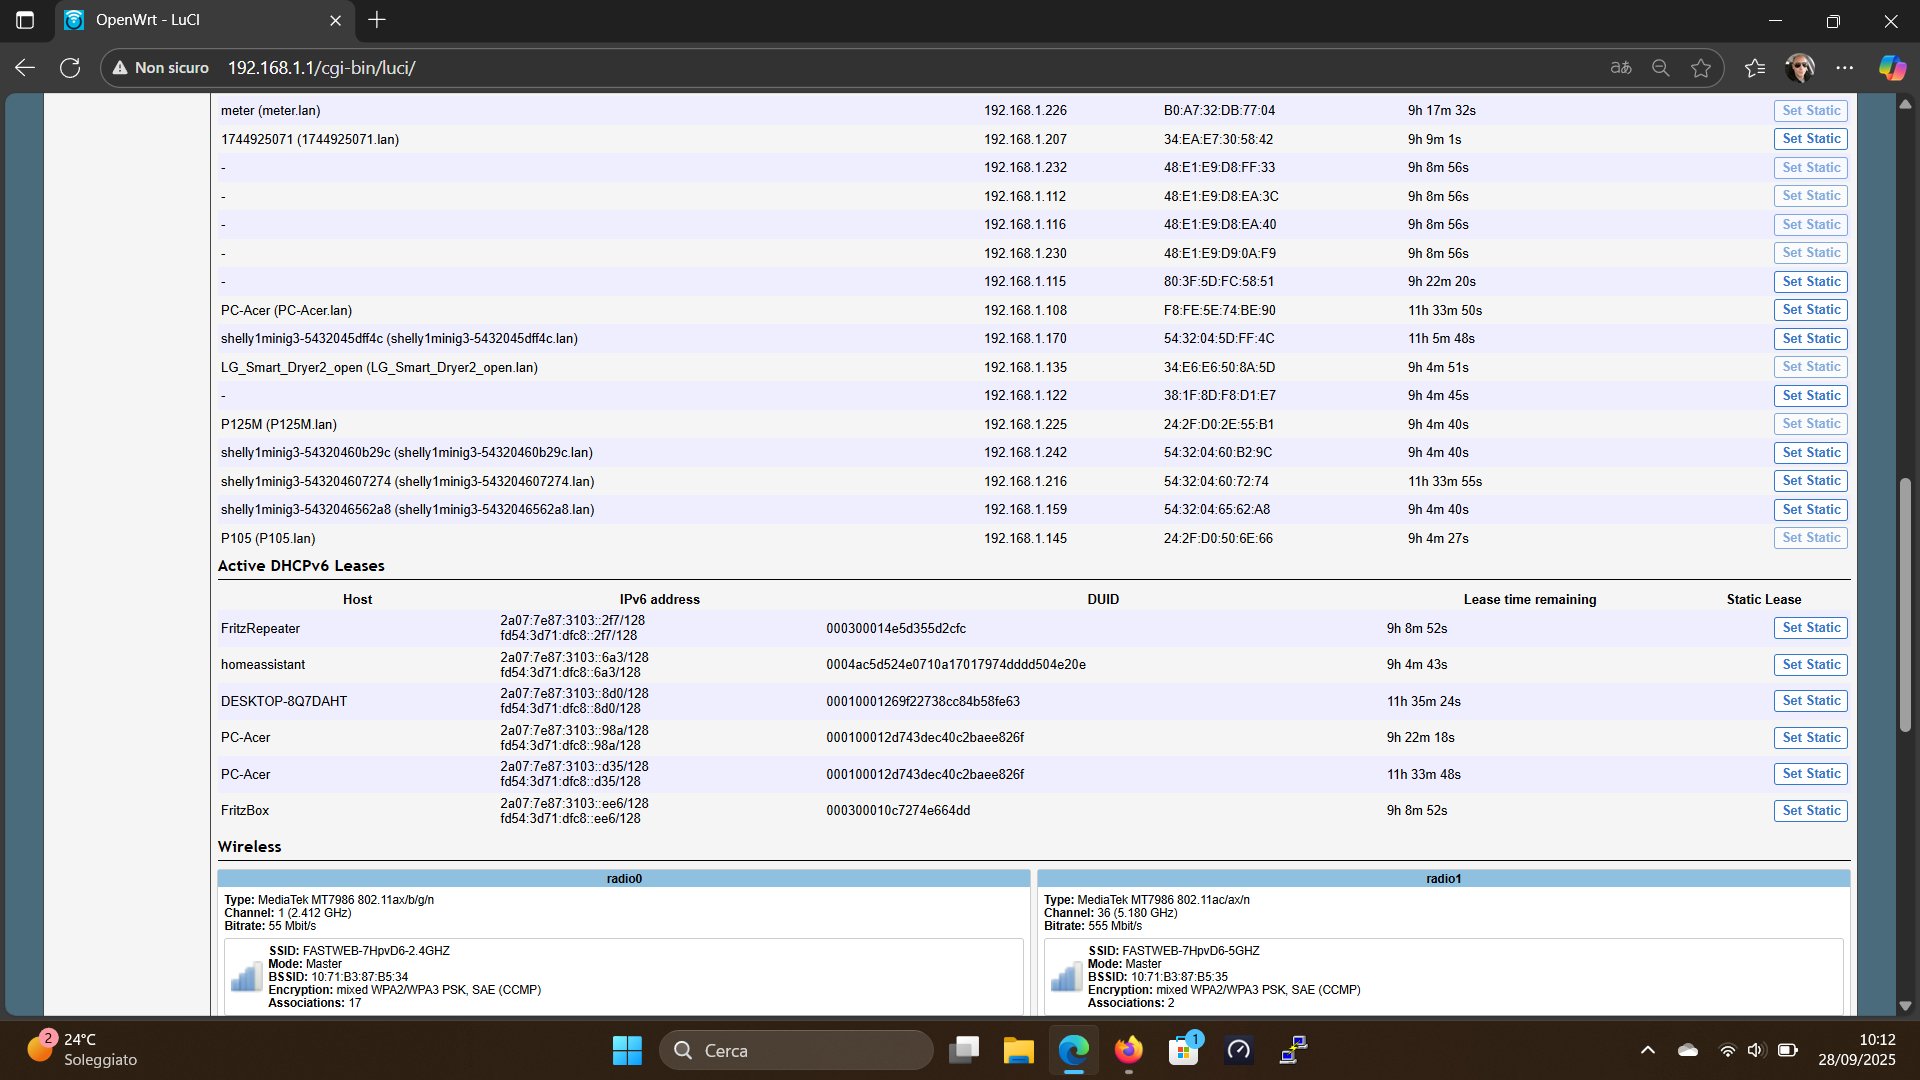Click the zoom out magnifier icon
Screen dimensions: 1920x1080
click(1660, 68)
